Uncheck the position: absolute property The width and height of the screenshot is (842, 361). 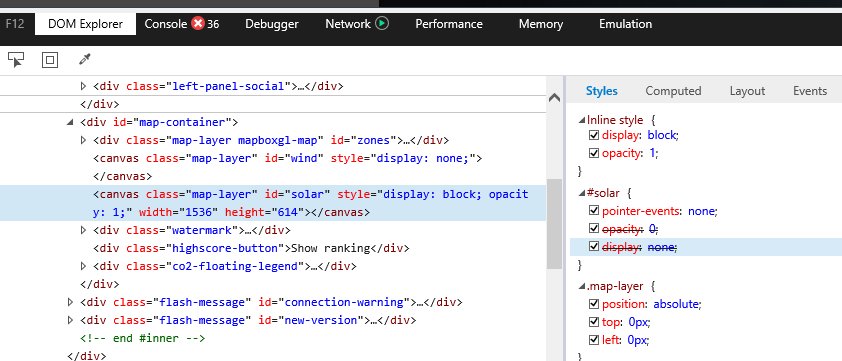(593, 304)
